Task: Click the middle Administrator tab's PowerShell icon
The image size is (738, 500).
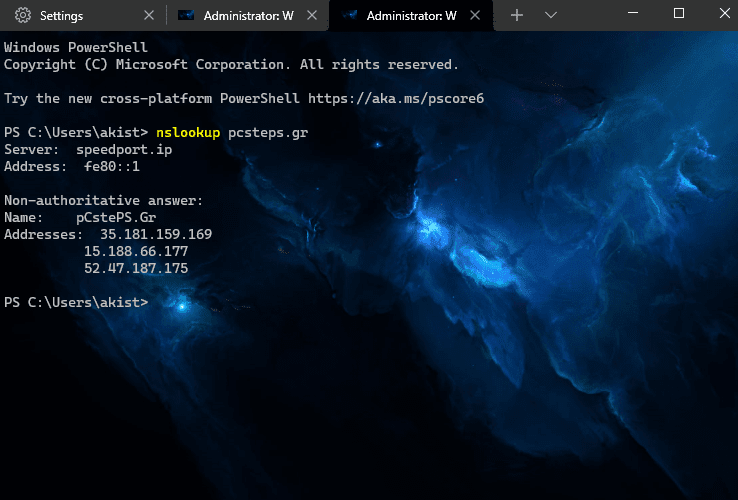Action: click(186, 16)
